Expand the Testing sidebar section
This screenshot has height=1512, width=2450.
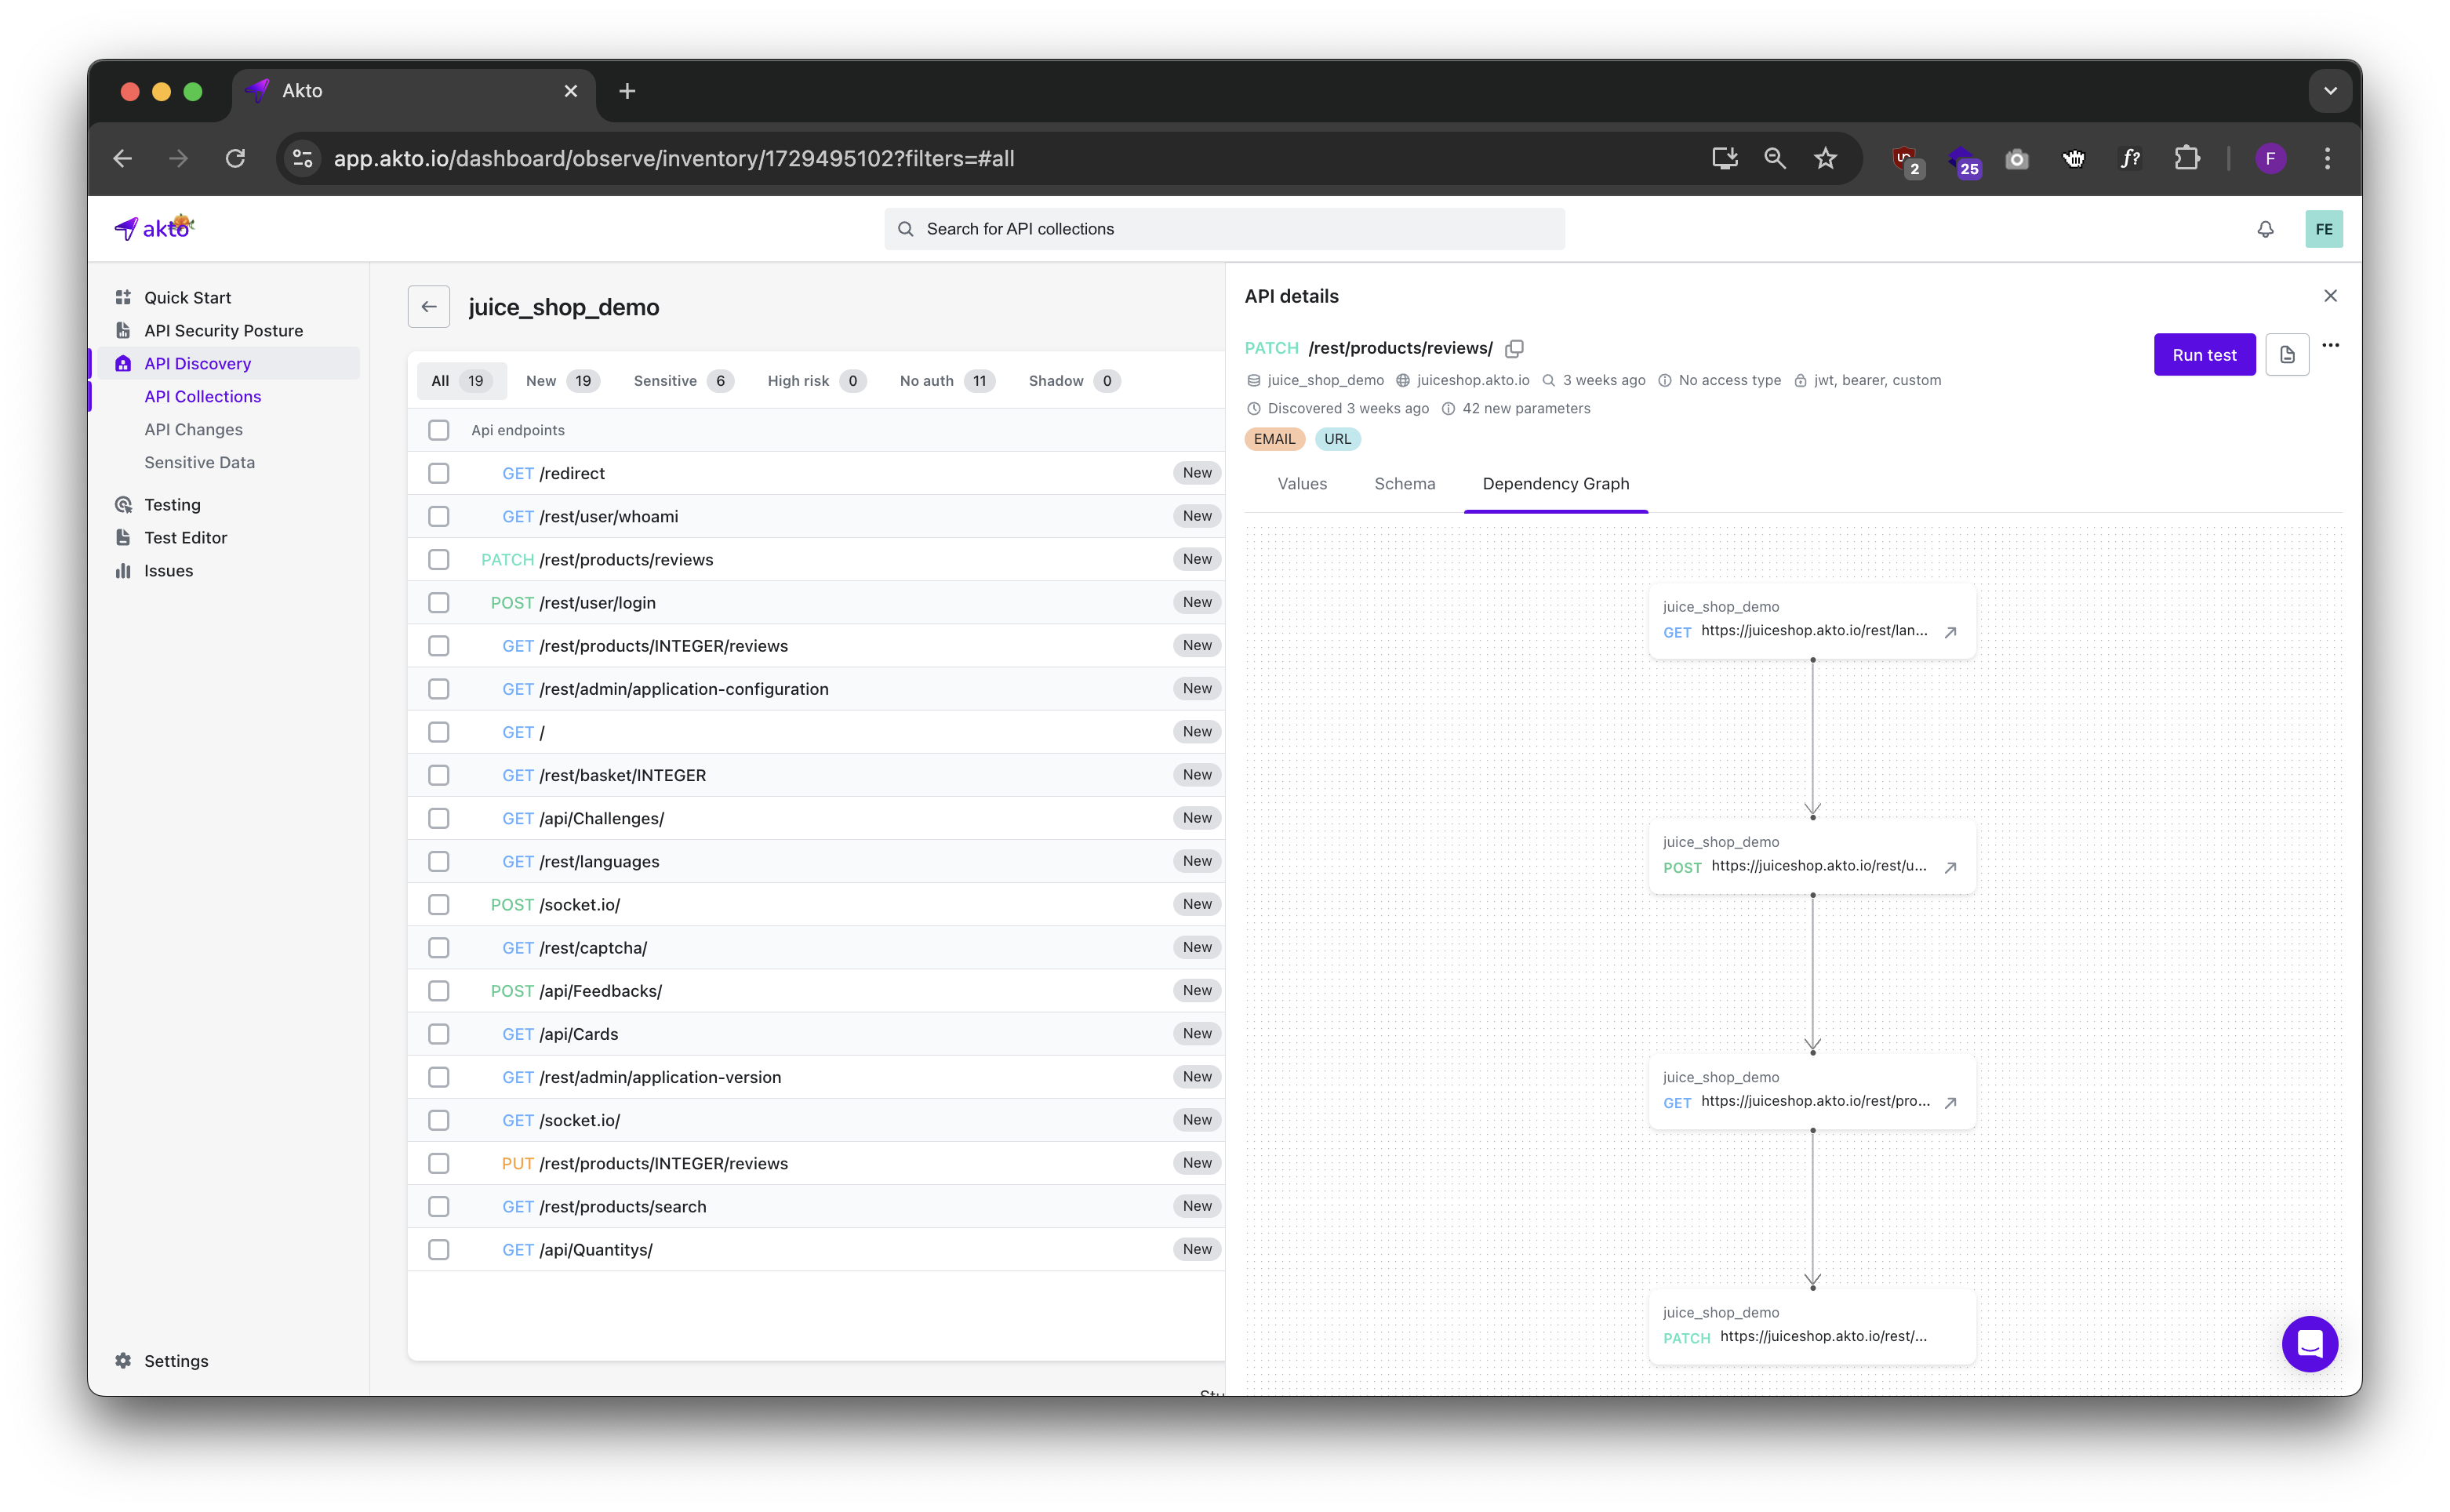(172, 505)
